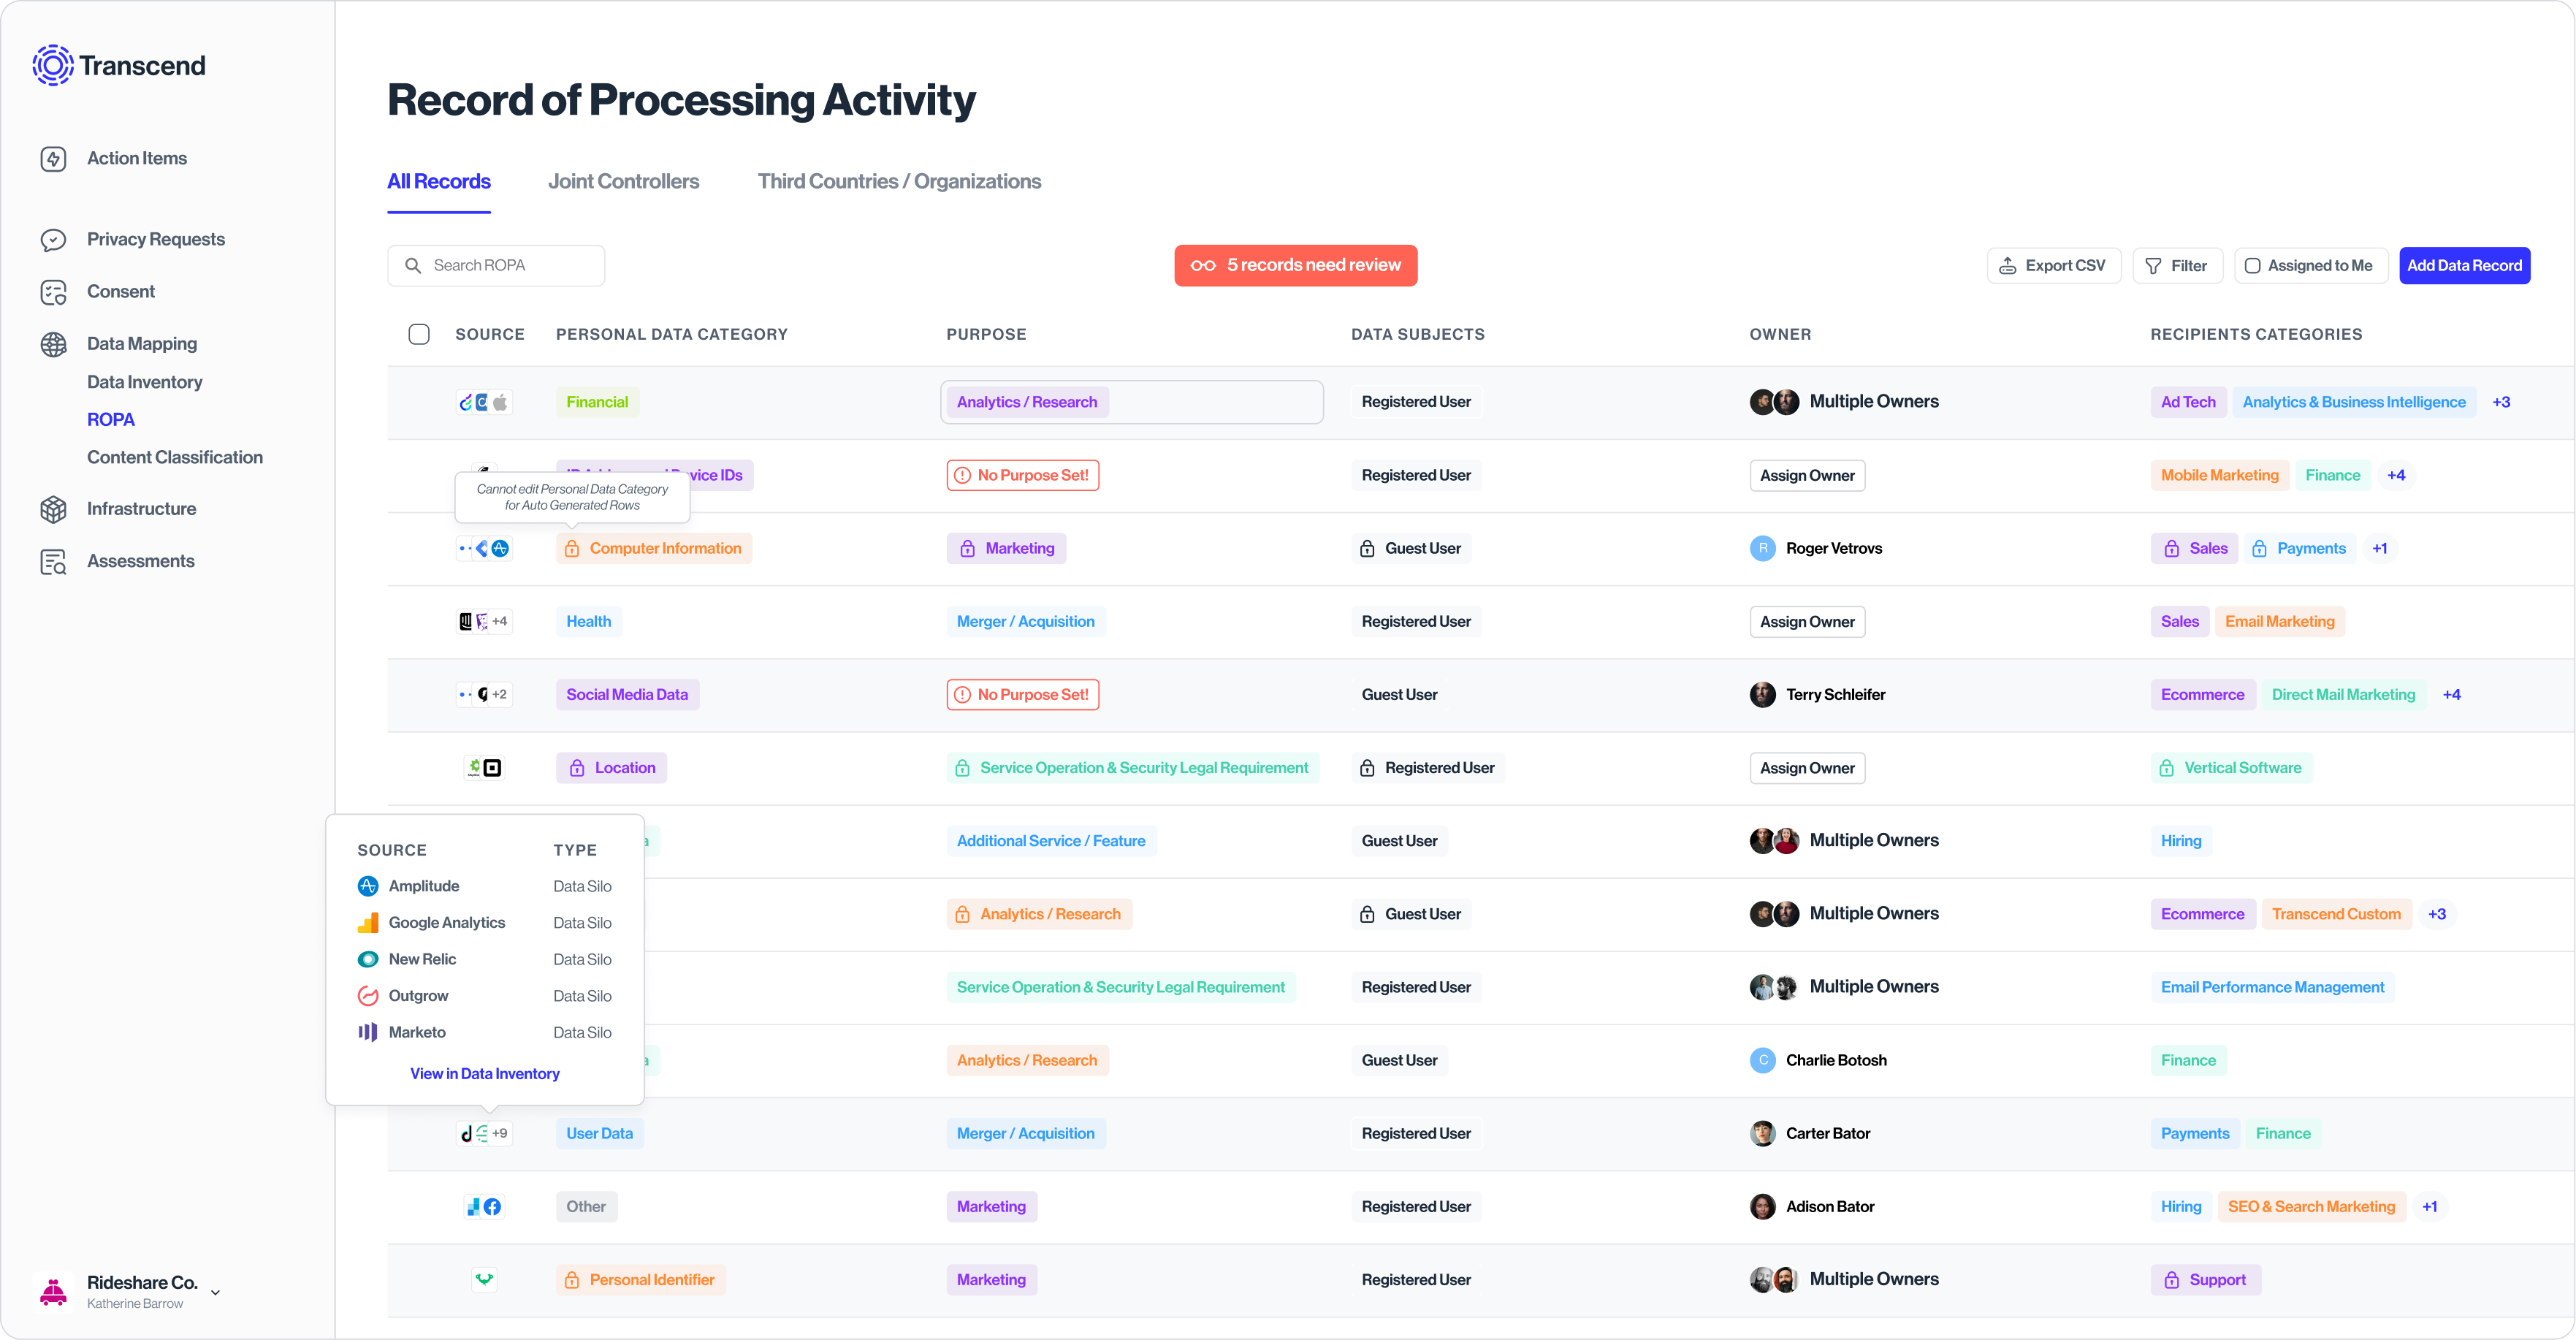Enable the Assigned to Me checkbox
The width and height of the screenshot is (2576, 1340).
[x=2252, y=266]
